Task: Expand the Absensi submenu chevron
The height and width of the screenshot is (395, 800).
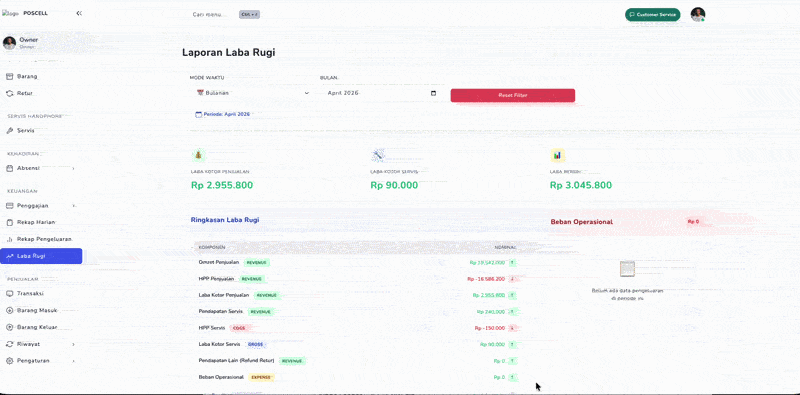Action: click(73, 168)
